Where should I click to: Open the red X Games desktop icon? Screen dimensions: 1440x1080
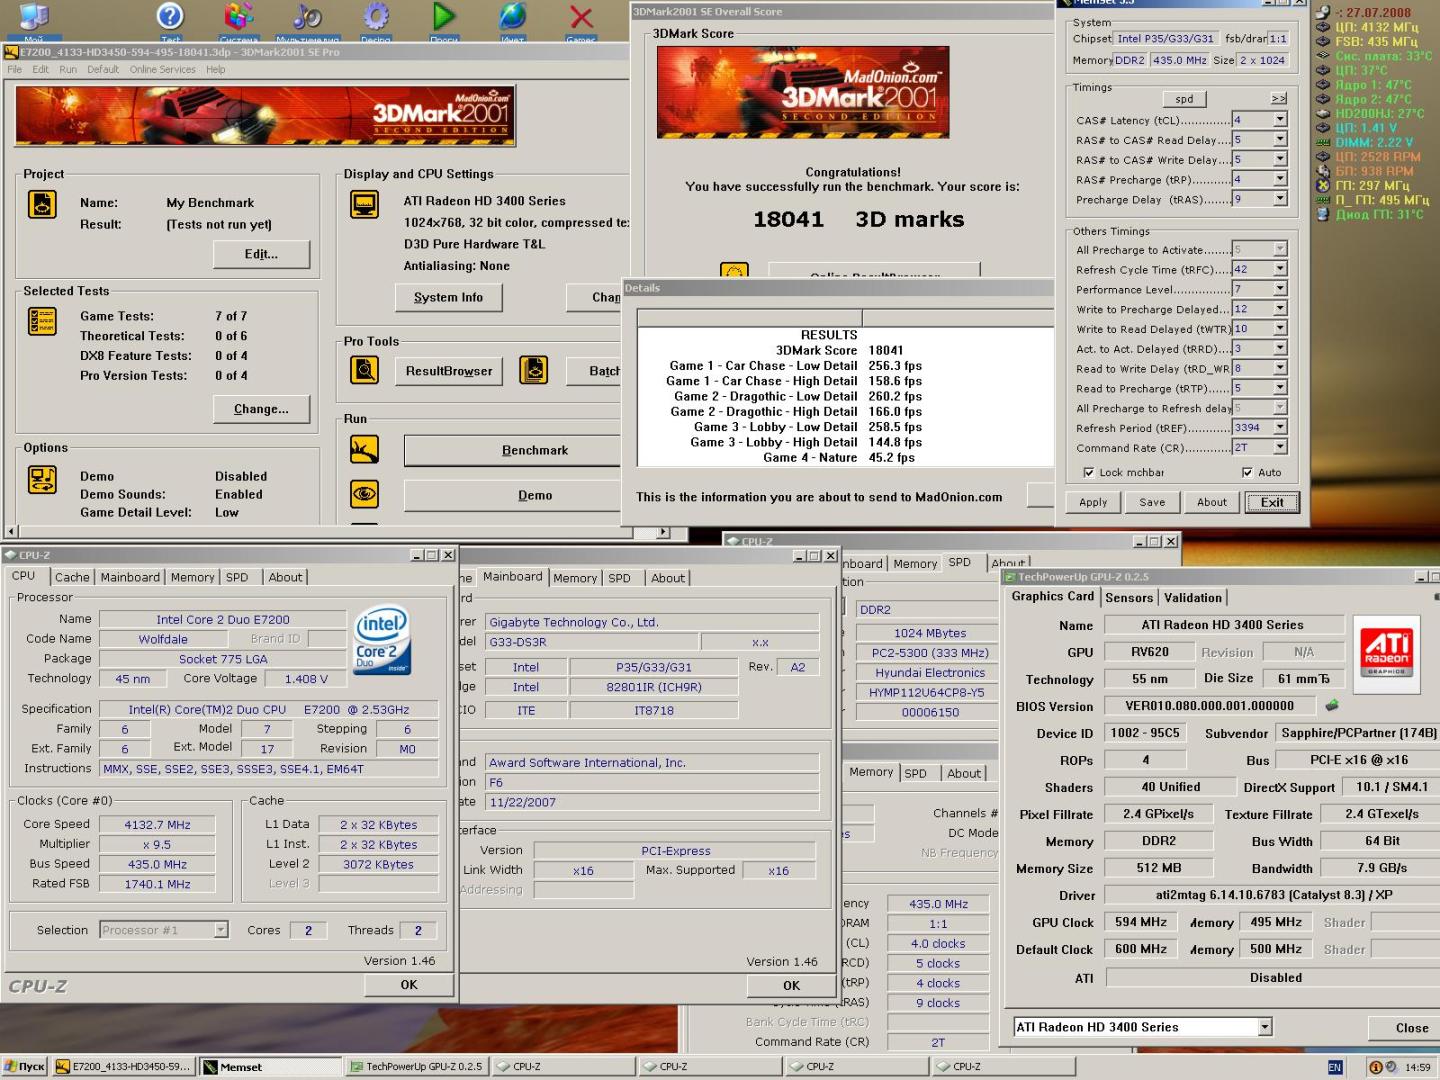tap(581, 18)
